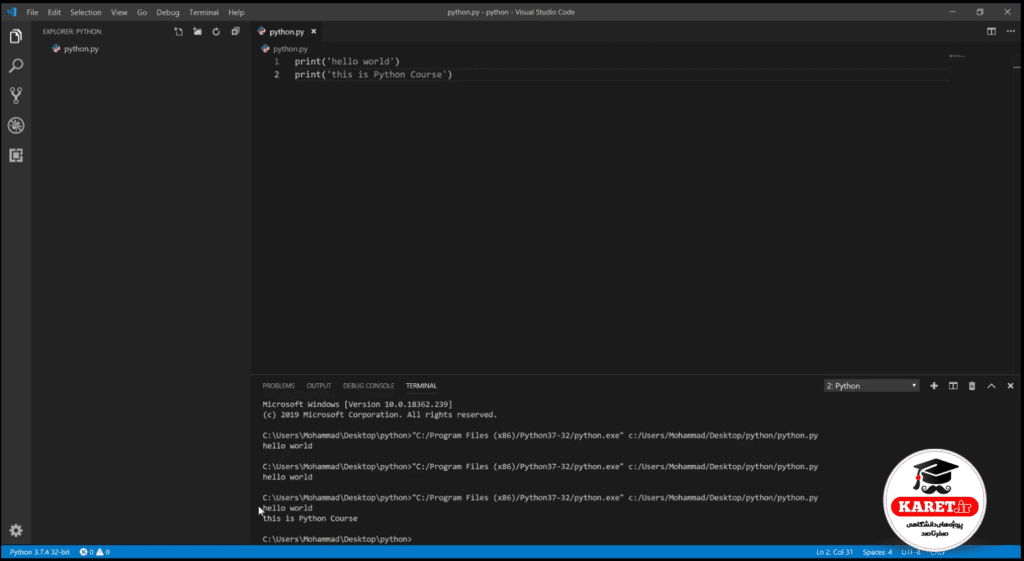Image resolution: width=1024 pixels, height=561 pixels.
Task: Kill the terminal with trash icon
Action: click(972, 386)
